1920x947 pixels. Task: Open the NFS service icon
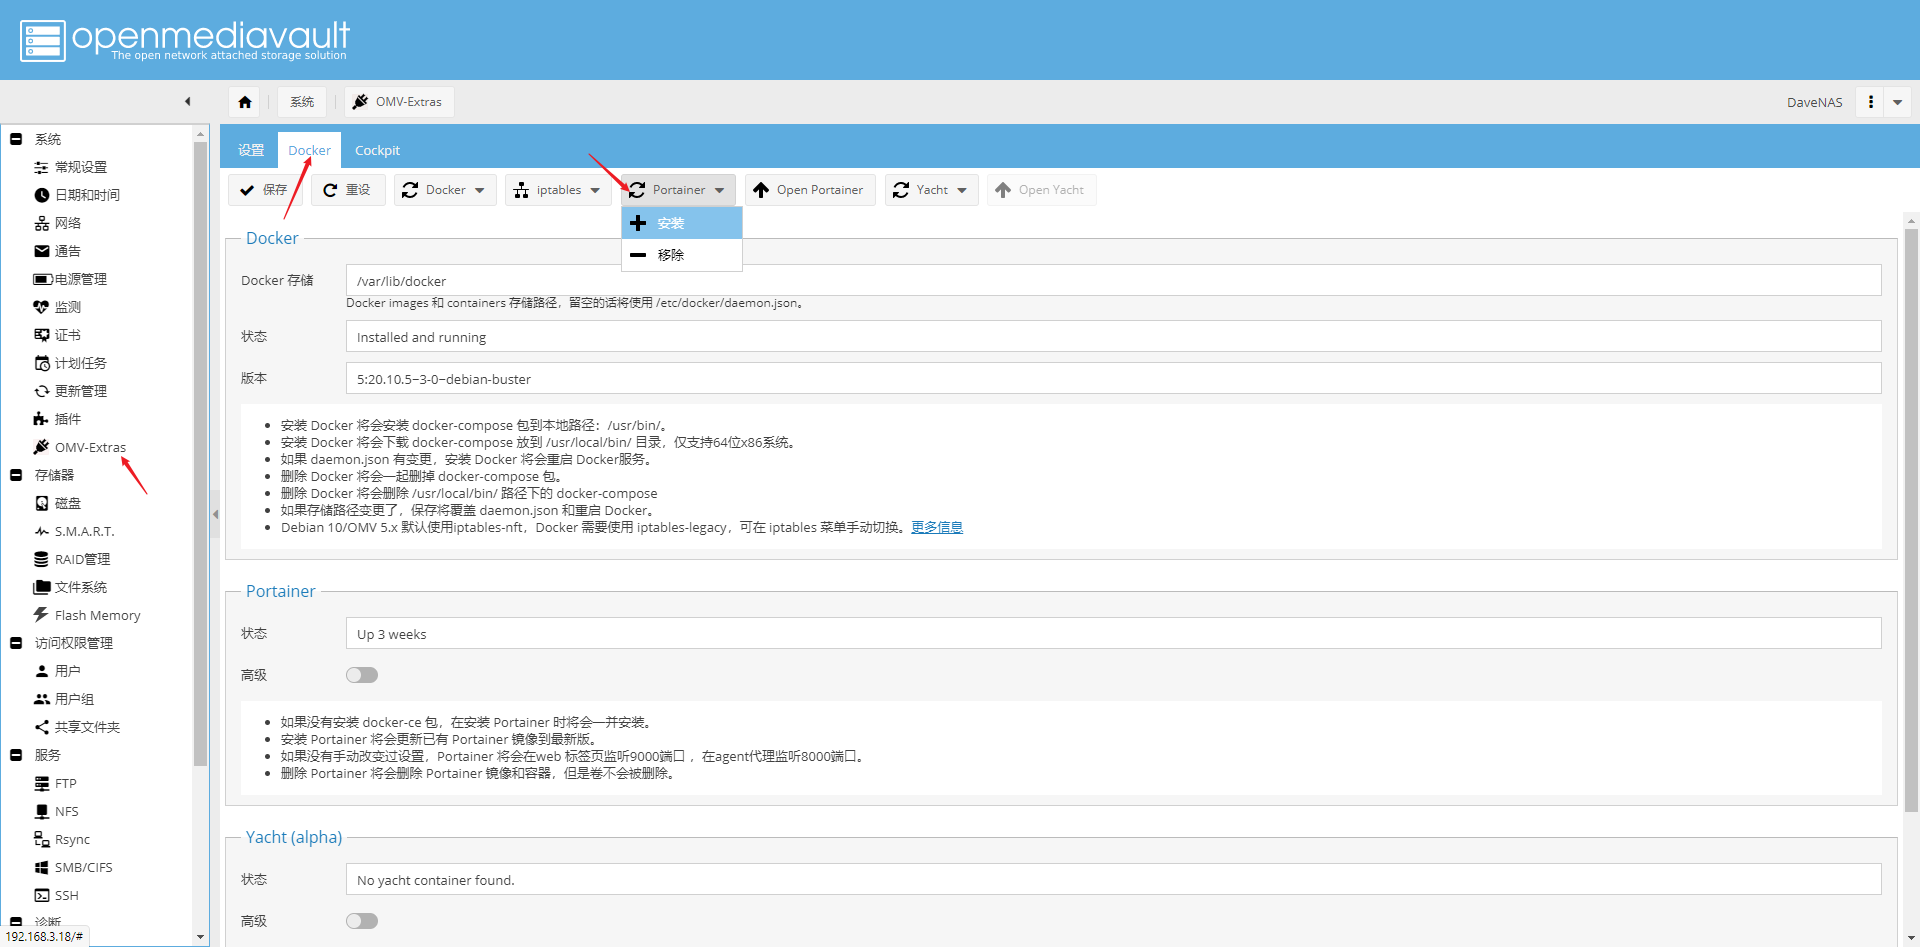coord(42,811)
